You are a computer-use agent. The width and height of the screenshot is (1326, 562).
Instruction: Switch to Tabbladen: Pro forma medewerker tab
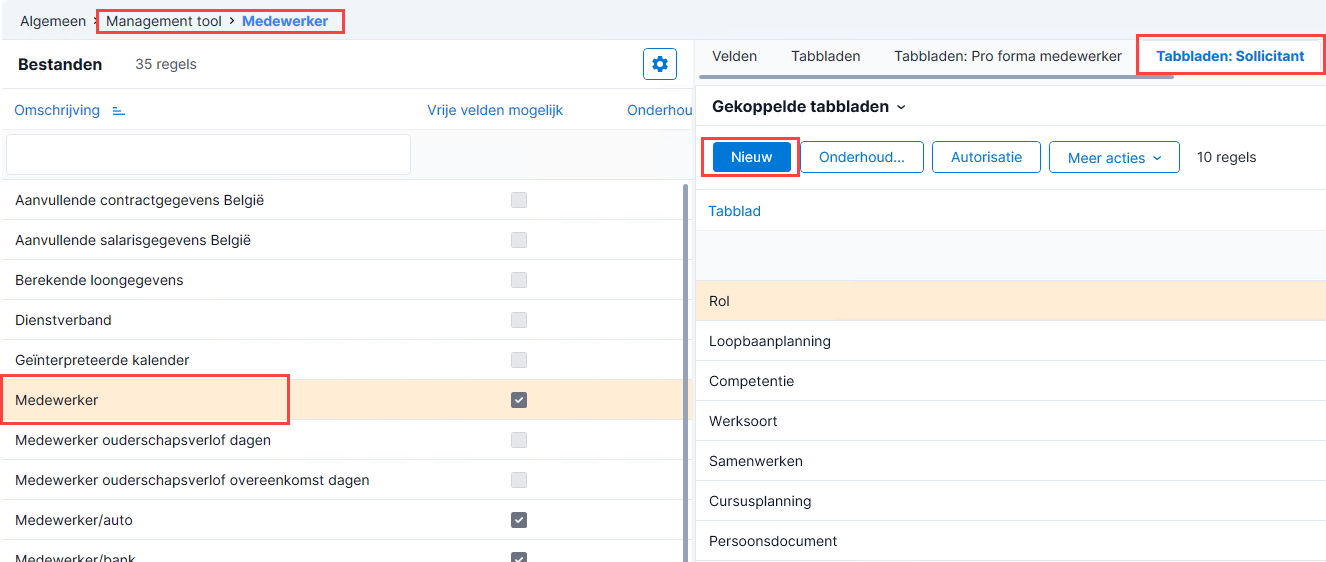1008,56
